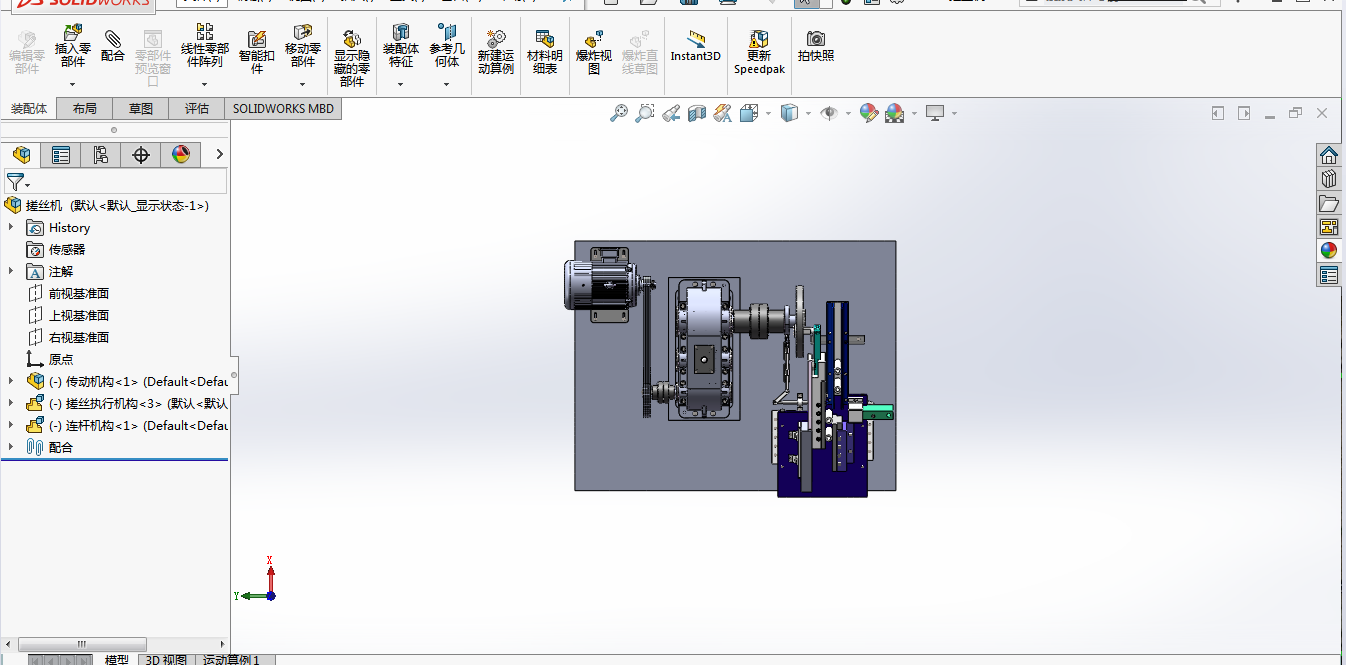Open the PropertyManager panel tab
Screen dimensions: 1346x665
pyautogui.click(x=61, y=155)
